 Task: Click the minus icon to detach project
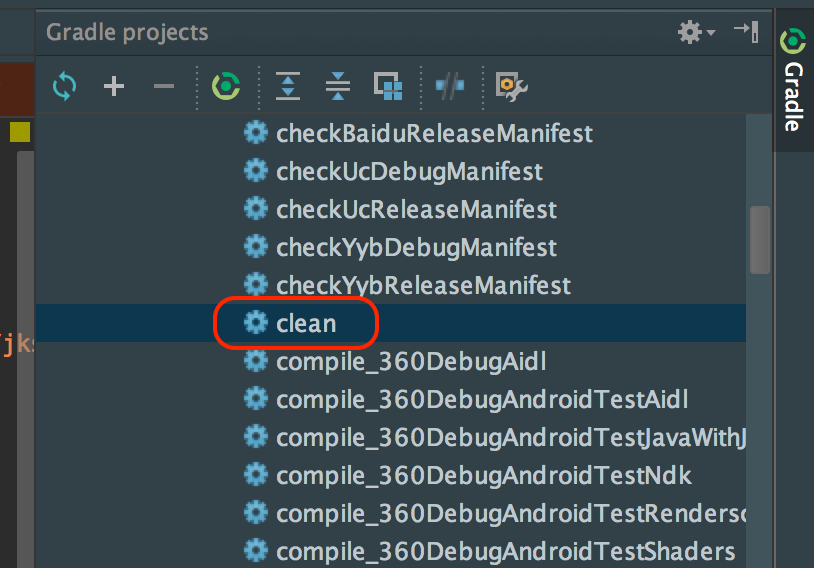pos(164,87)
